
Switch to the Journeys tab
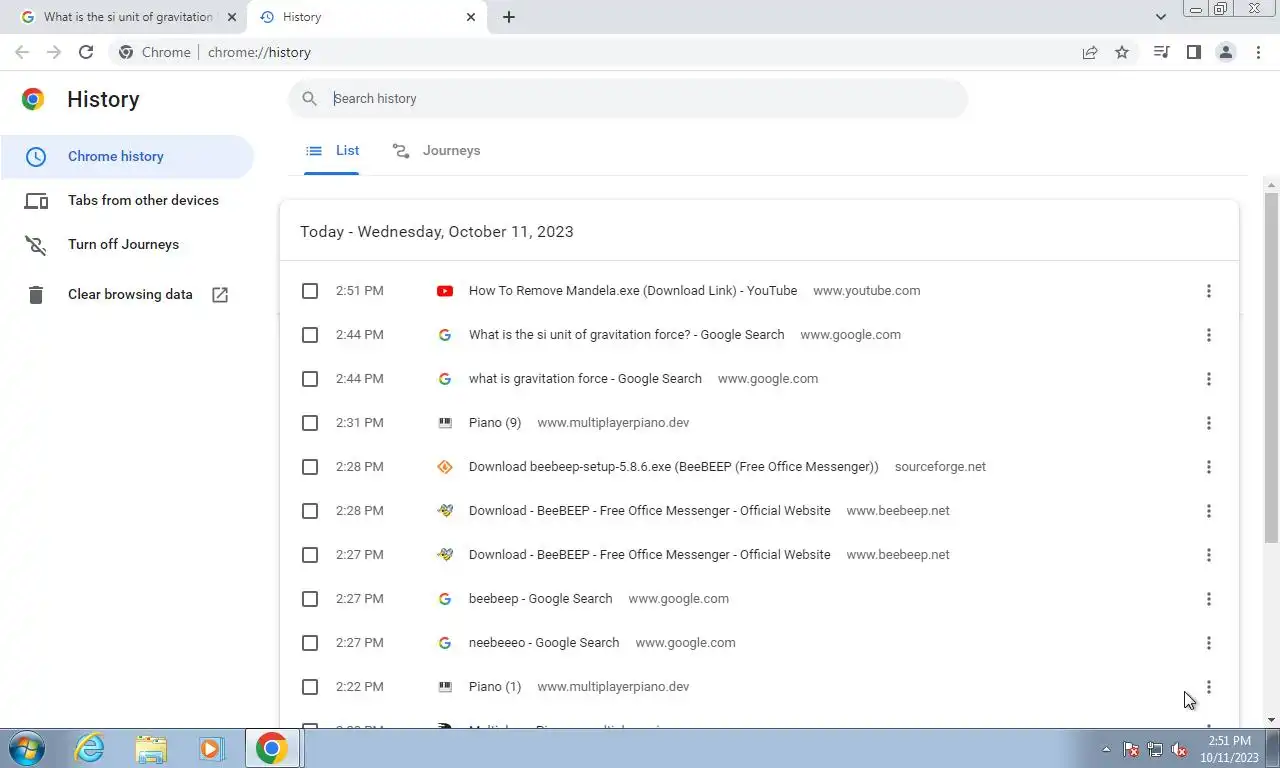[x=436, y=150]
